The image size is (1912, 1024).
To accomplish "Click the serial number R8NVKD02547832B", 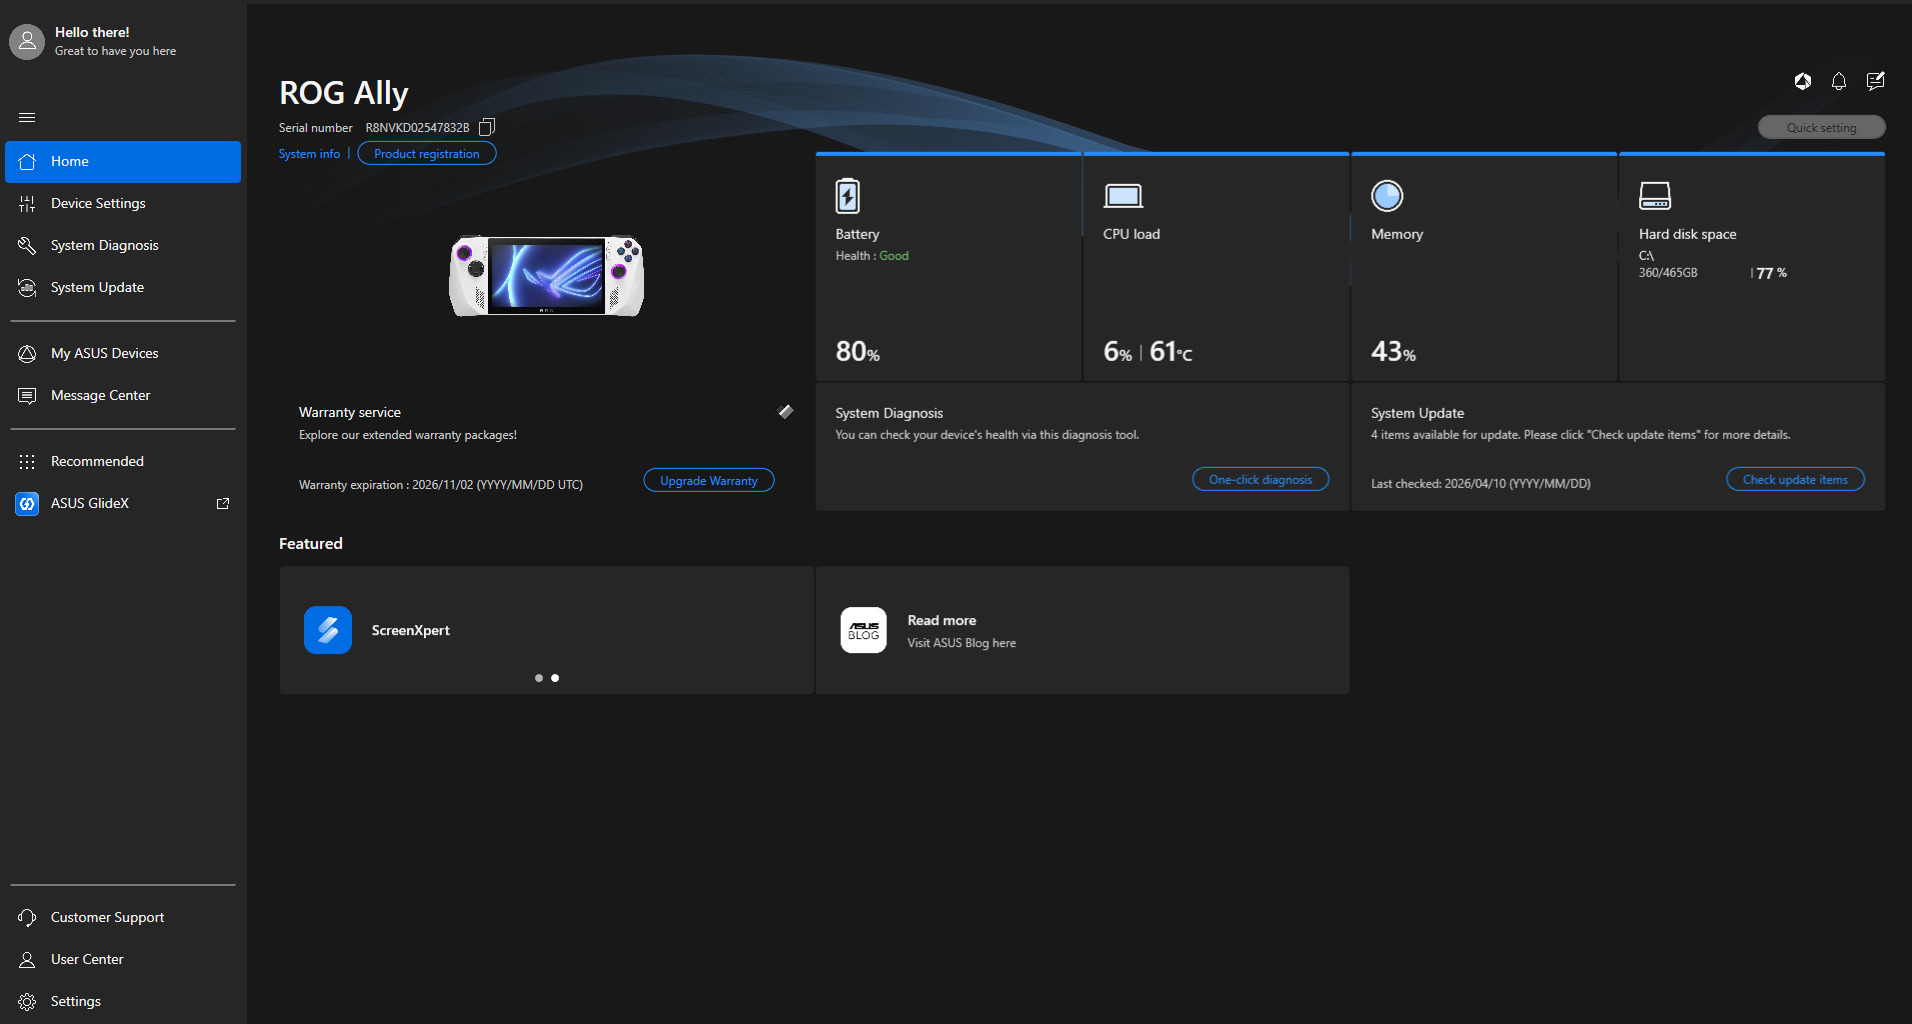I will pos(417,128).
